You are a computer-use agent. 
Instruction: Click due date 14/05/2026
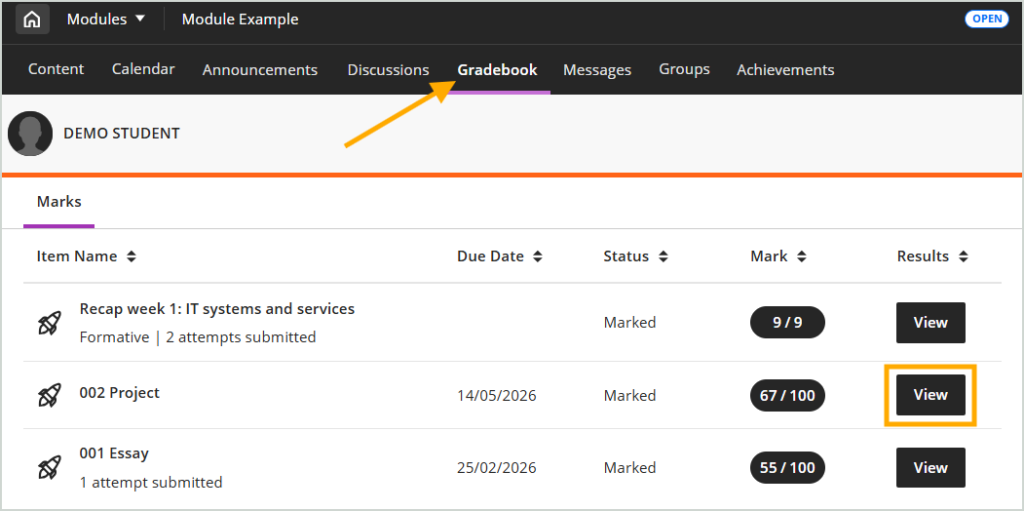(496, 396)
